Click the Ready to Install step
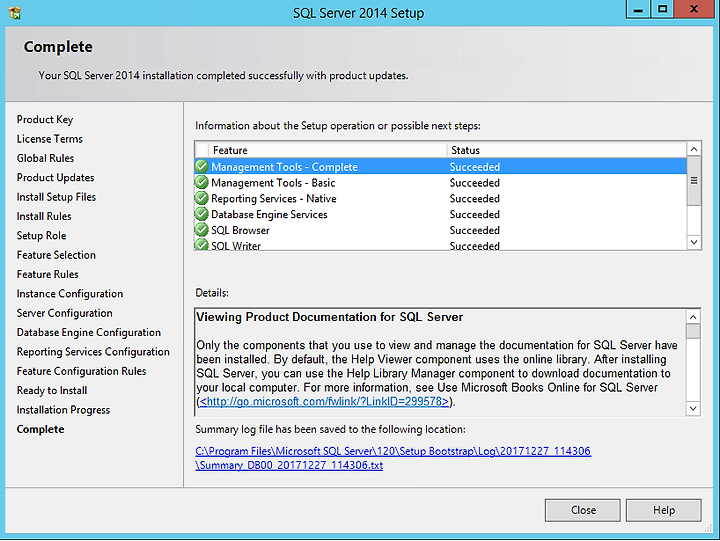The height and width of the screenshot is (541, 720). [52, 390]
